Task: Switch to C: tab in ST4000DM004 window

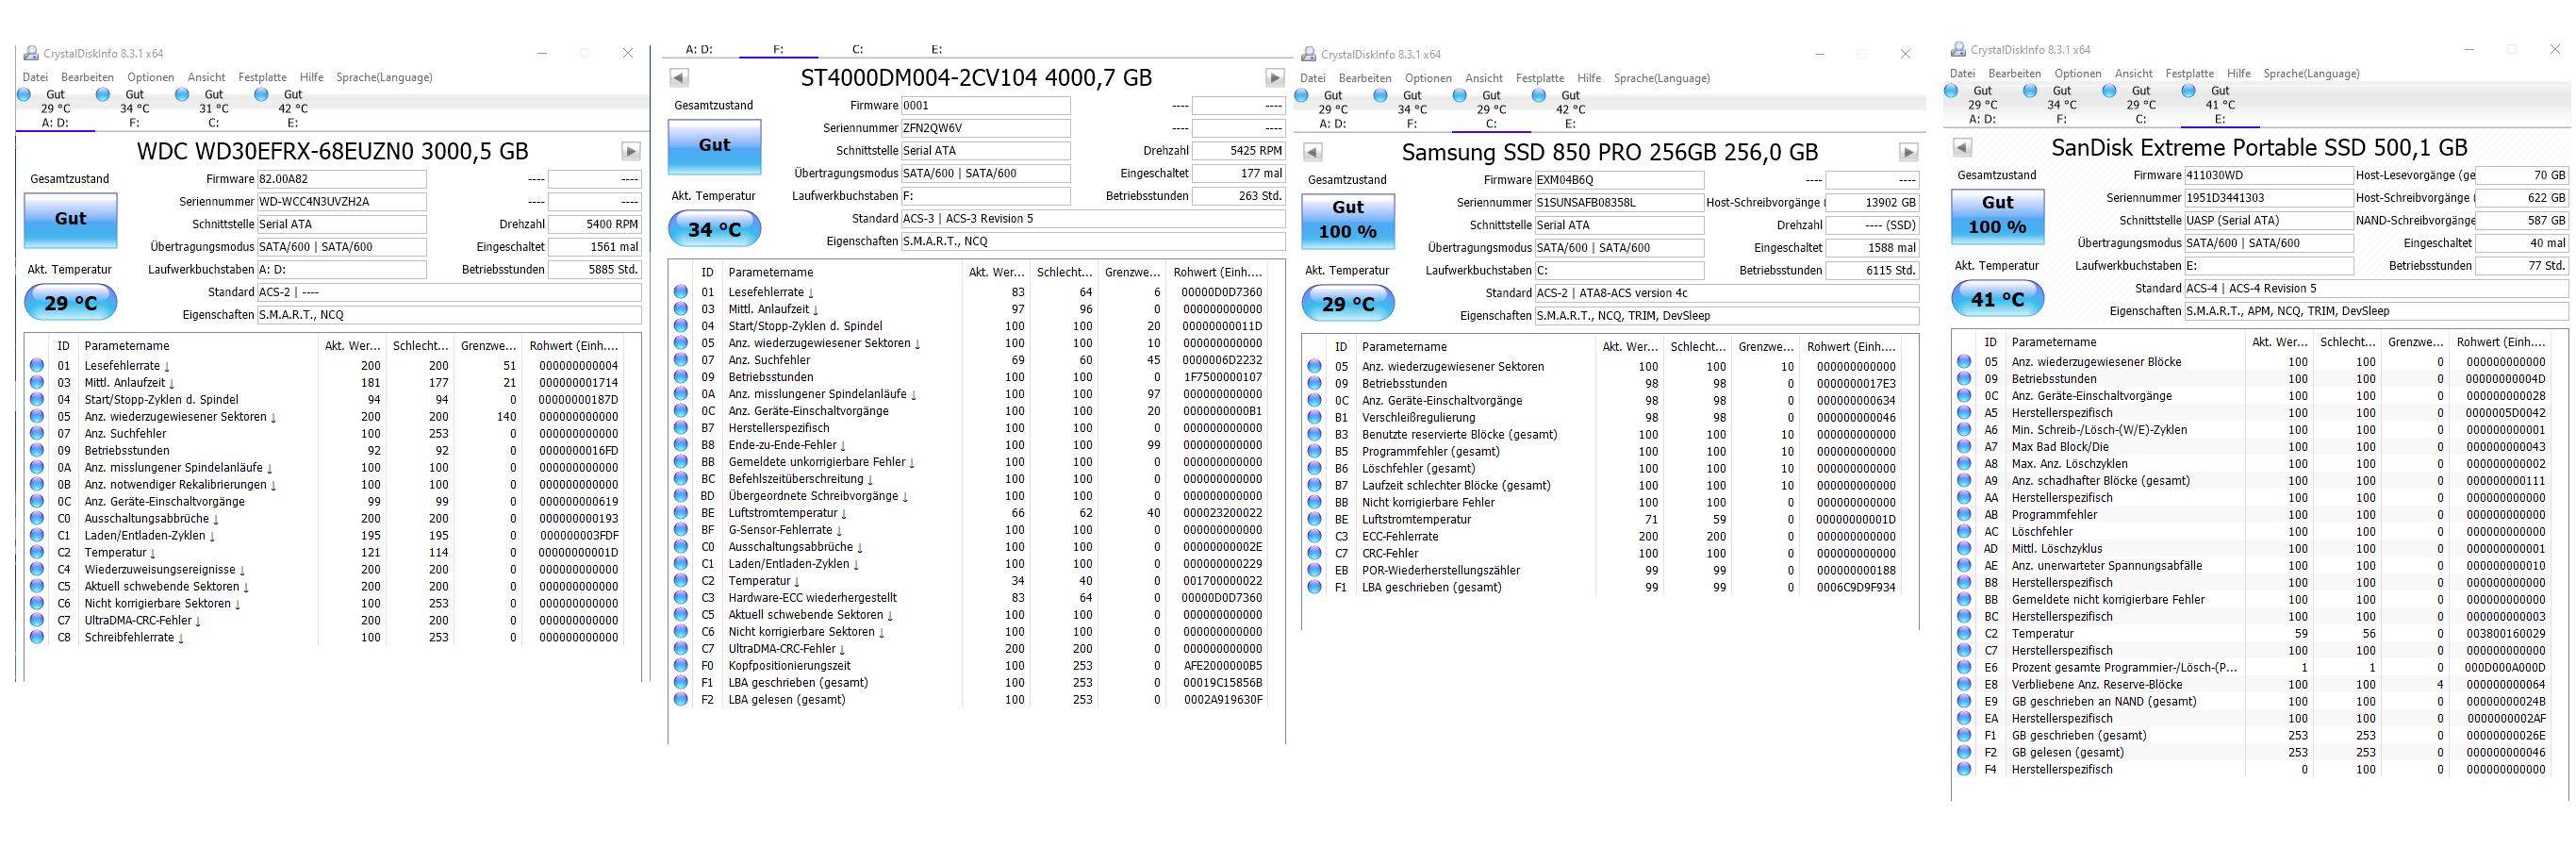Action: point(858,49)
